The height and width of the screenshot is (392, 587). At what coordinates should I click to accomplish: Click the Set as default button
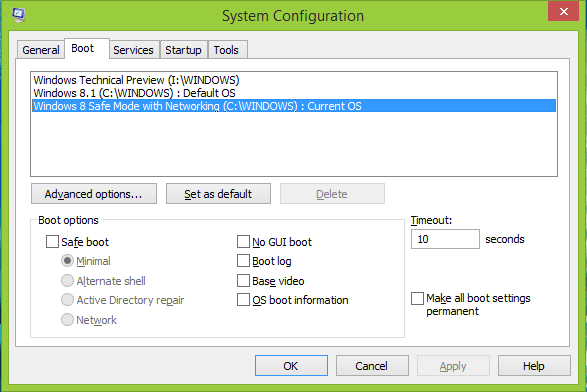[x=218, y=194]
